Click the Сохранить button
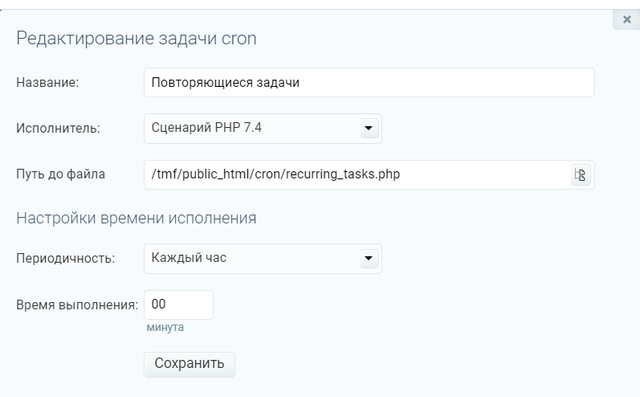The height and width of the screenshot is (397, 640). tap(189, 364)
